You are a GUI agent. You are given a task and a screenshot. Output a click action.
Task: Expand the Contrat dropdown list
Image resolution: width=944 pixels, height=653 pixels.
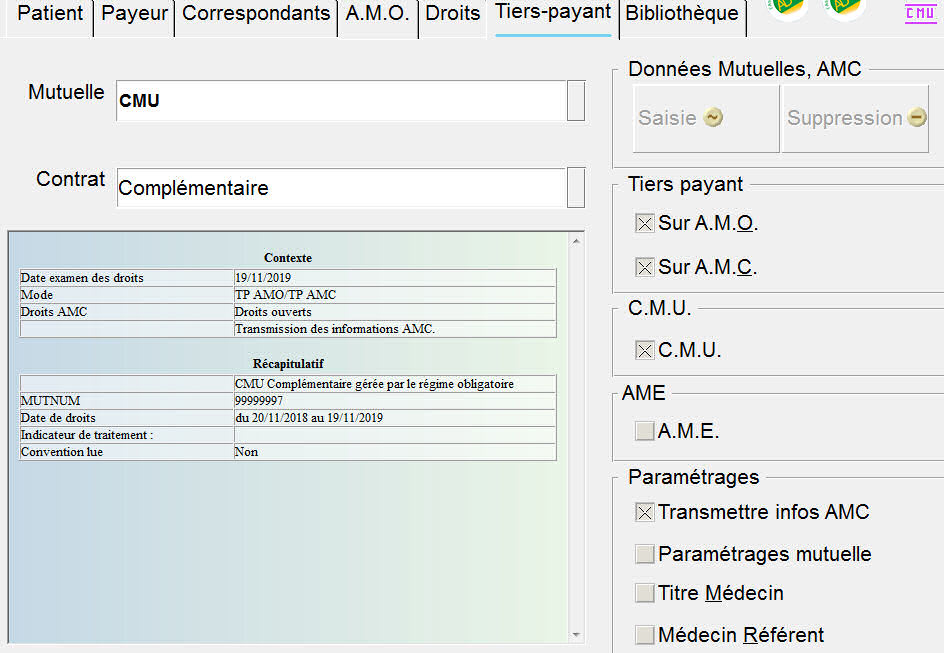[x=576, y=187]
